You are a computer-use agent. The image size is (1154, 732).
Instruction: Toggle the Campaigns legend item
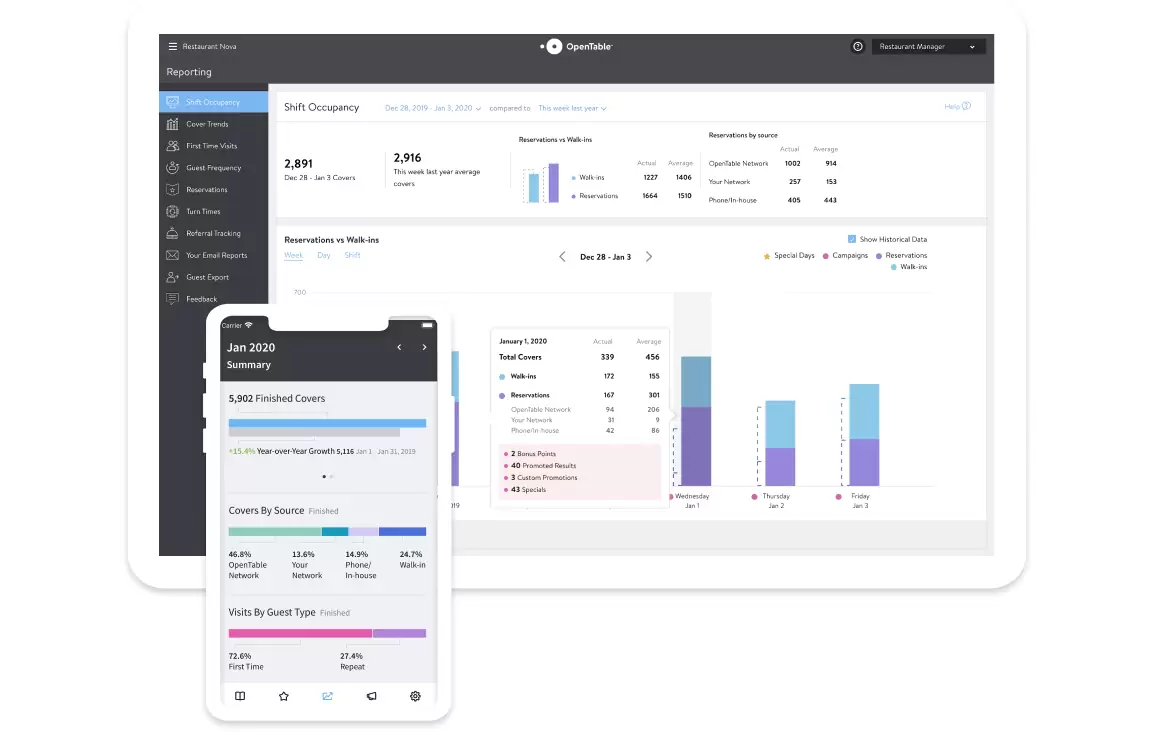[845, 255]
